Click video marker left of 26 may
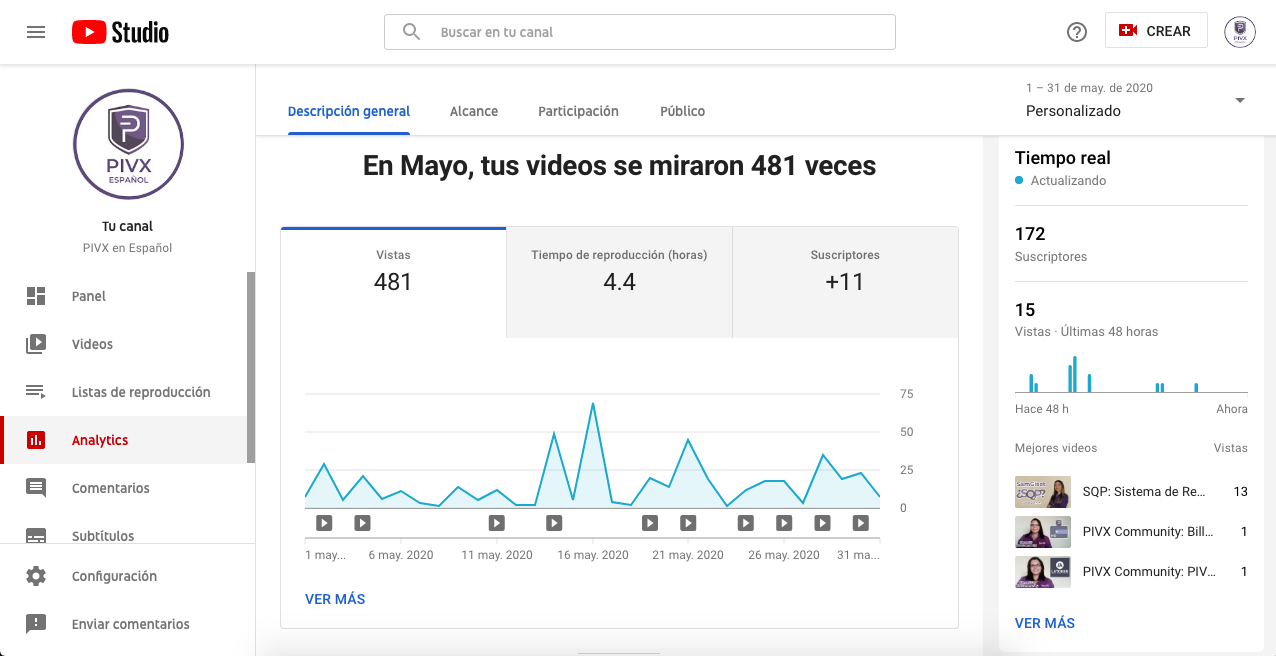The height and width of the screenshot is (656, 1276). pyautogui.click(x=746, y=523)
